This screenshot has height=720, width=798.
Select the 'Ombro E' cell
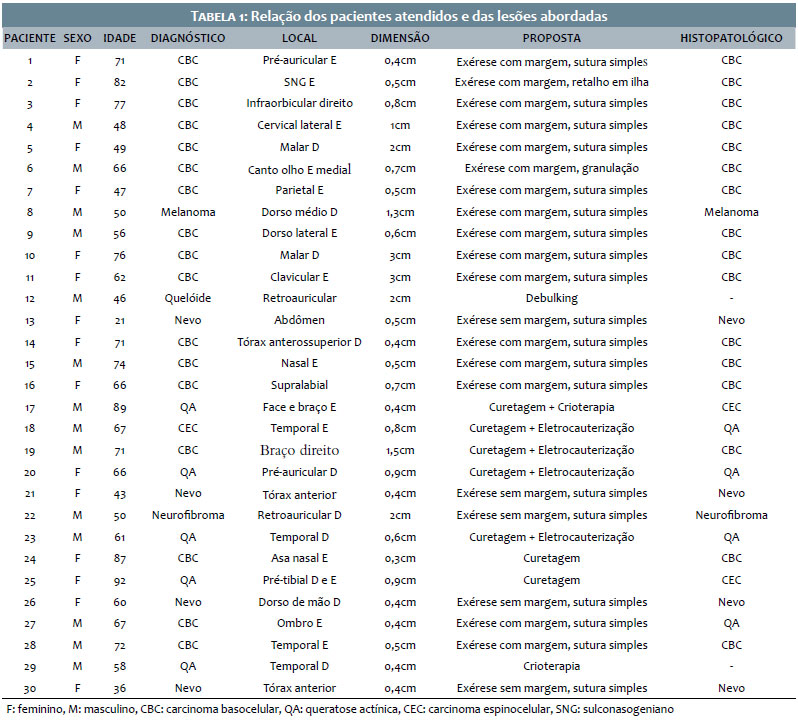click(x=299, y=623)
